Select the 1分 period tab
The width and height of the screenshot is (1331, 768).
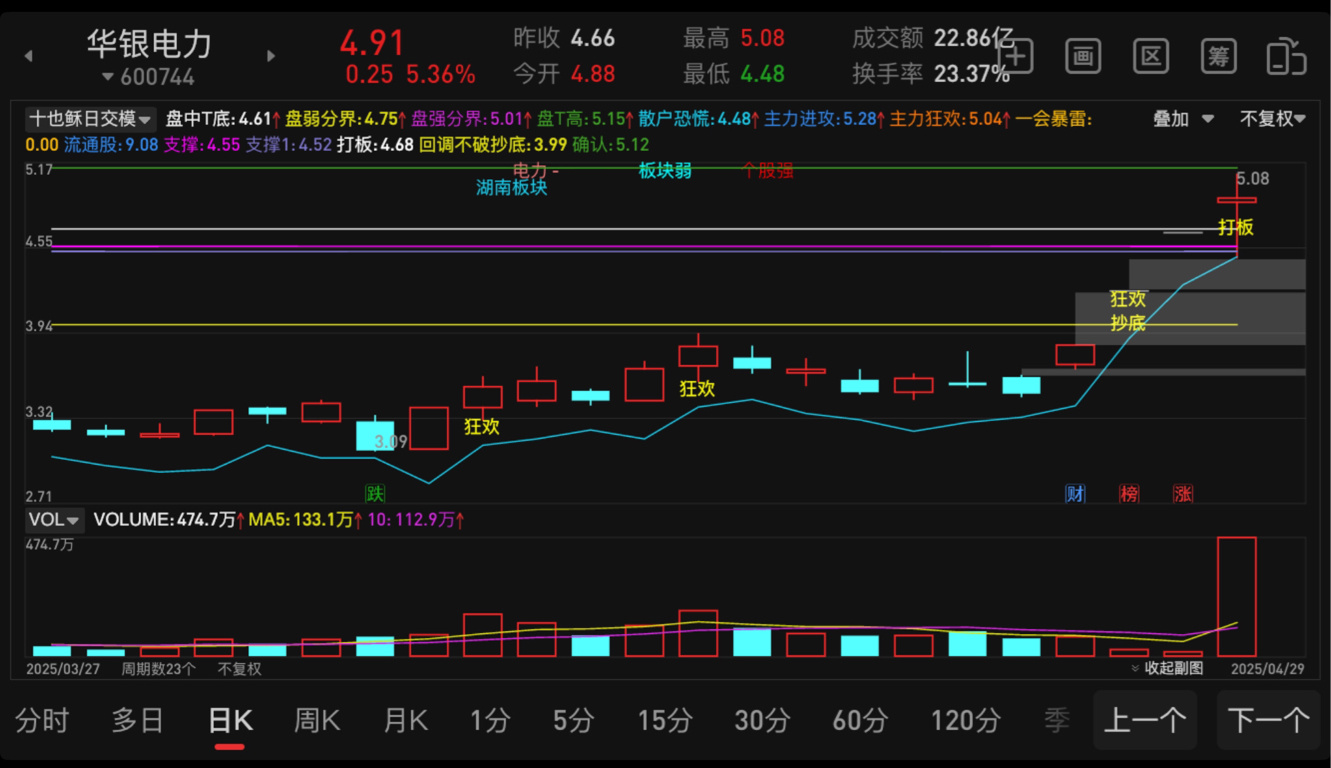(x=490, y=720)
